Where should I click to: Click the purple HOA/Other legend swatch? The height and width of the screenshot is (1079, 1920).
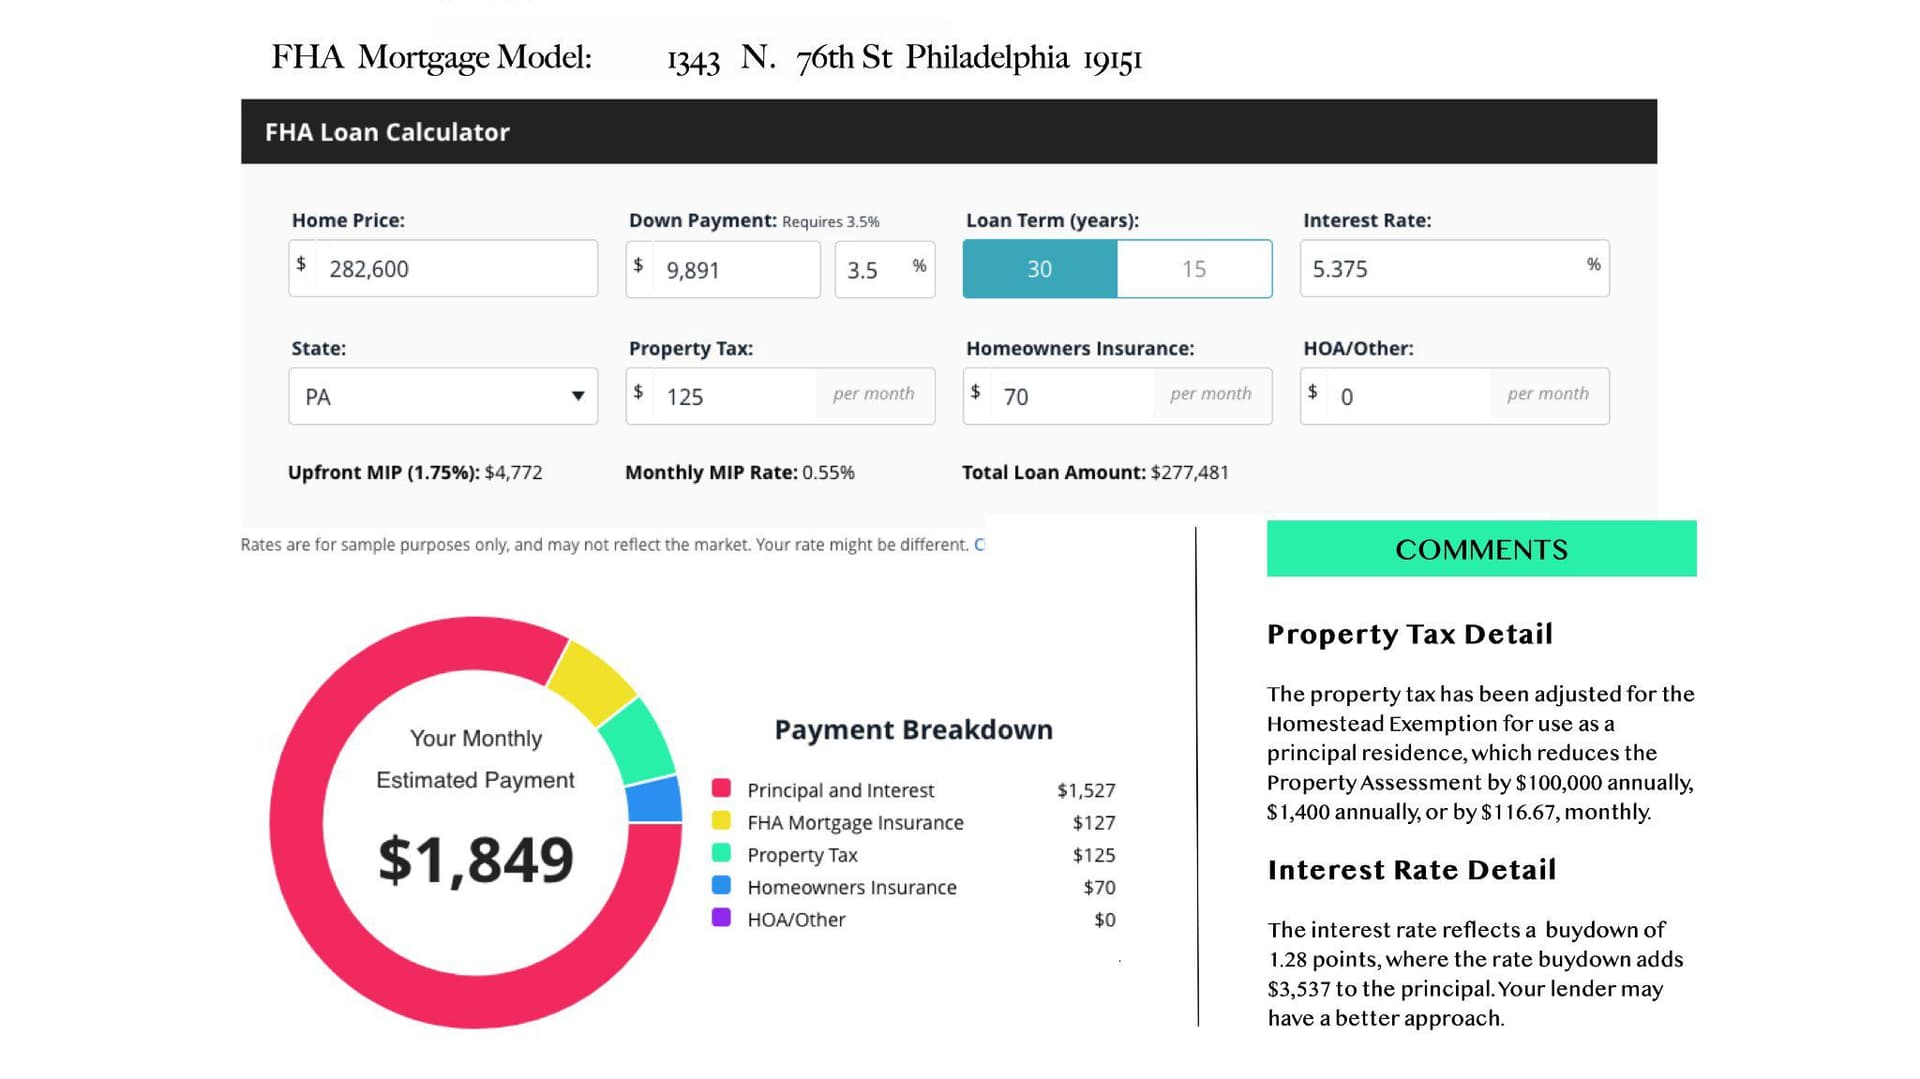(721, 917)
